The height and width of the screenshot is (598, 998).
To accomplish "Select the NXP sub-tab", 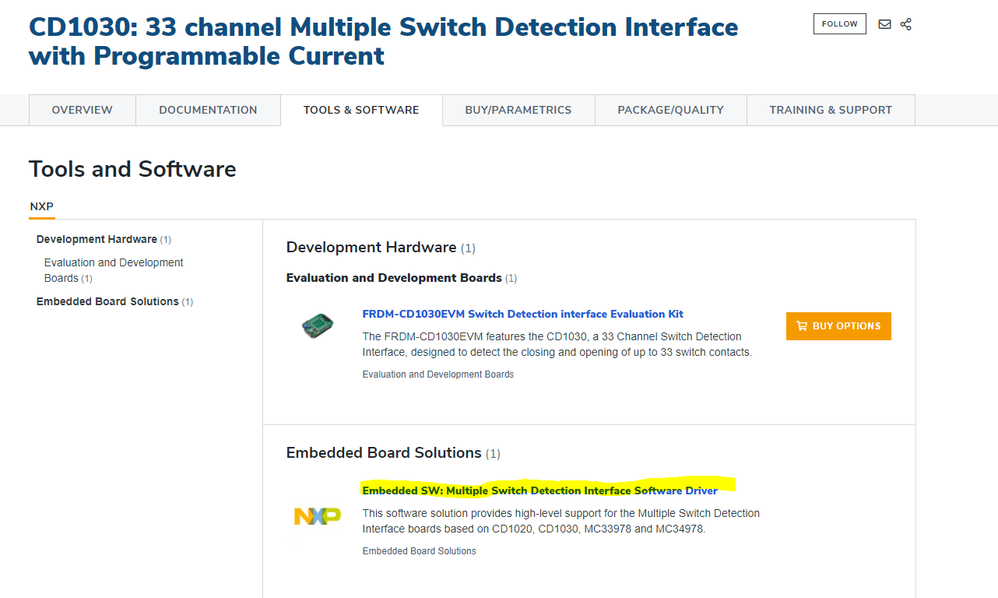I will point(41,207).
